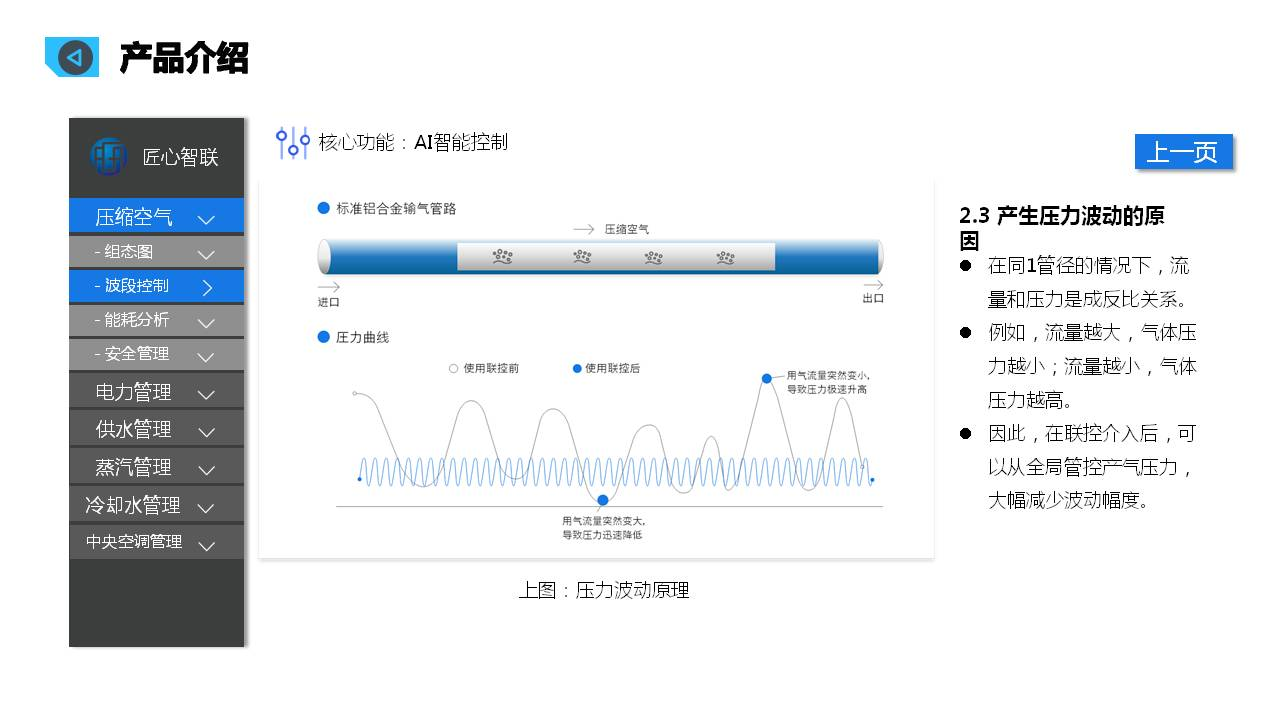This screenshot has height=720, width=1280.
Task: Toggle the 使用联控前 legend marker
Action: tap(453, 368)
